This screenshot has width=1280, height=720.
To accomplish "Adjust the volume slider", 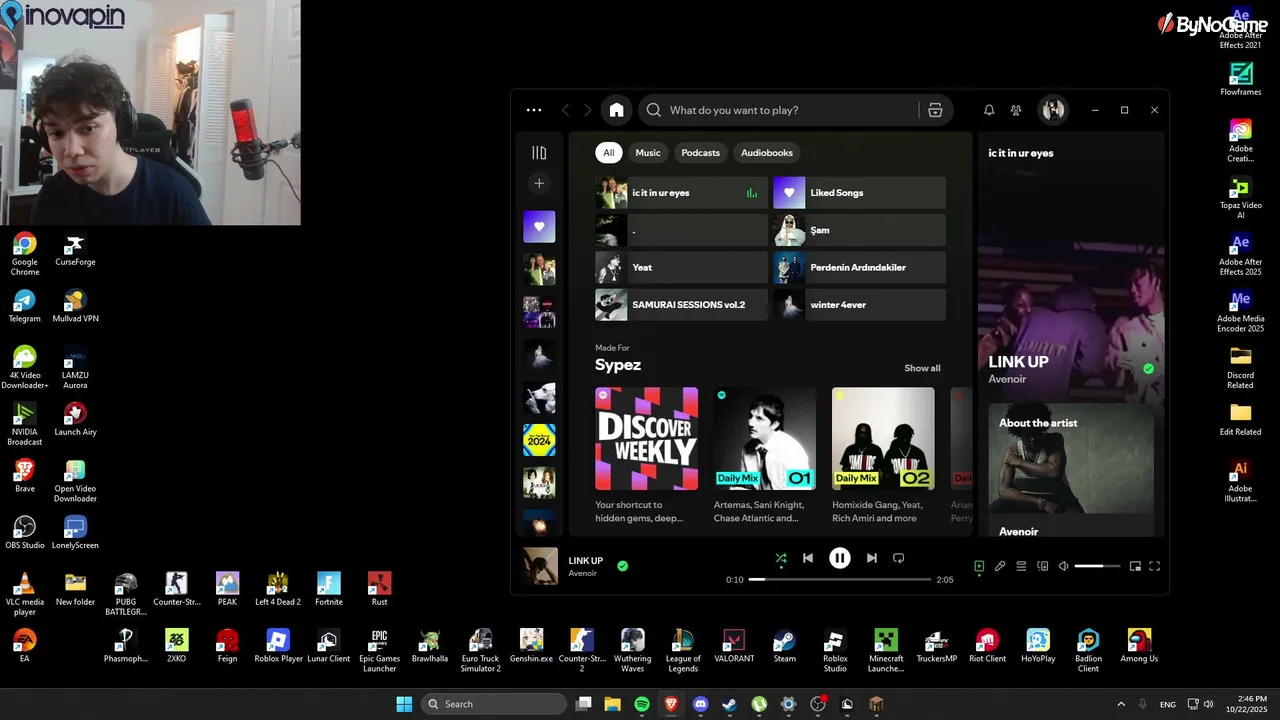I will [1097, 566].
